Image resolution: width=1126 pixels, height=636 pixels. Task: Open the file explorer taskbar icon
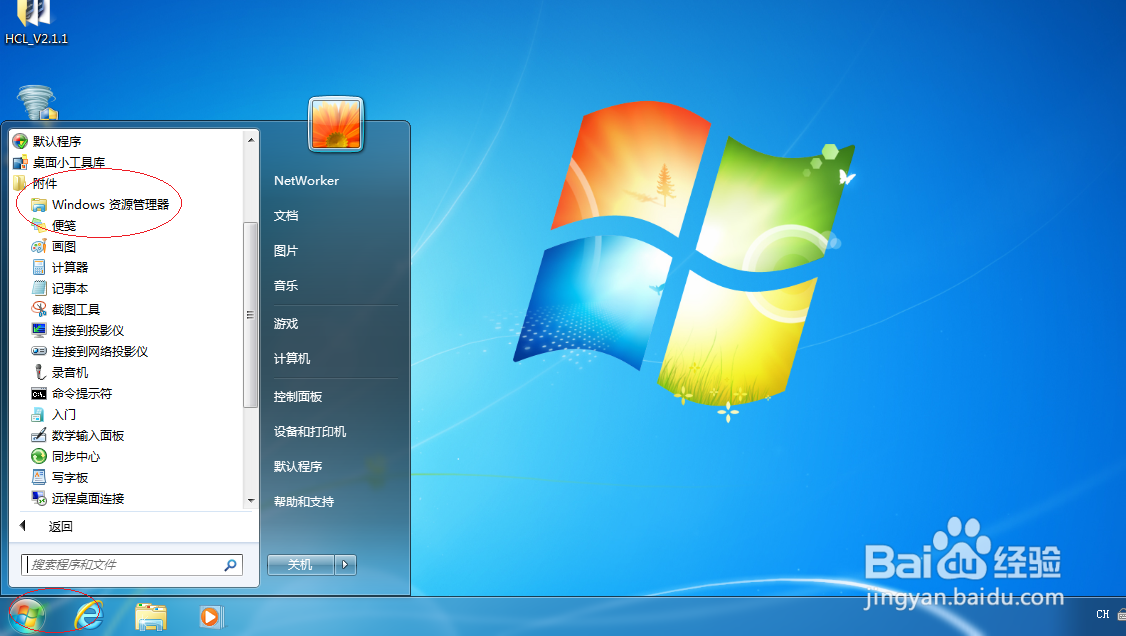click(x=151, y=617)
